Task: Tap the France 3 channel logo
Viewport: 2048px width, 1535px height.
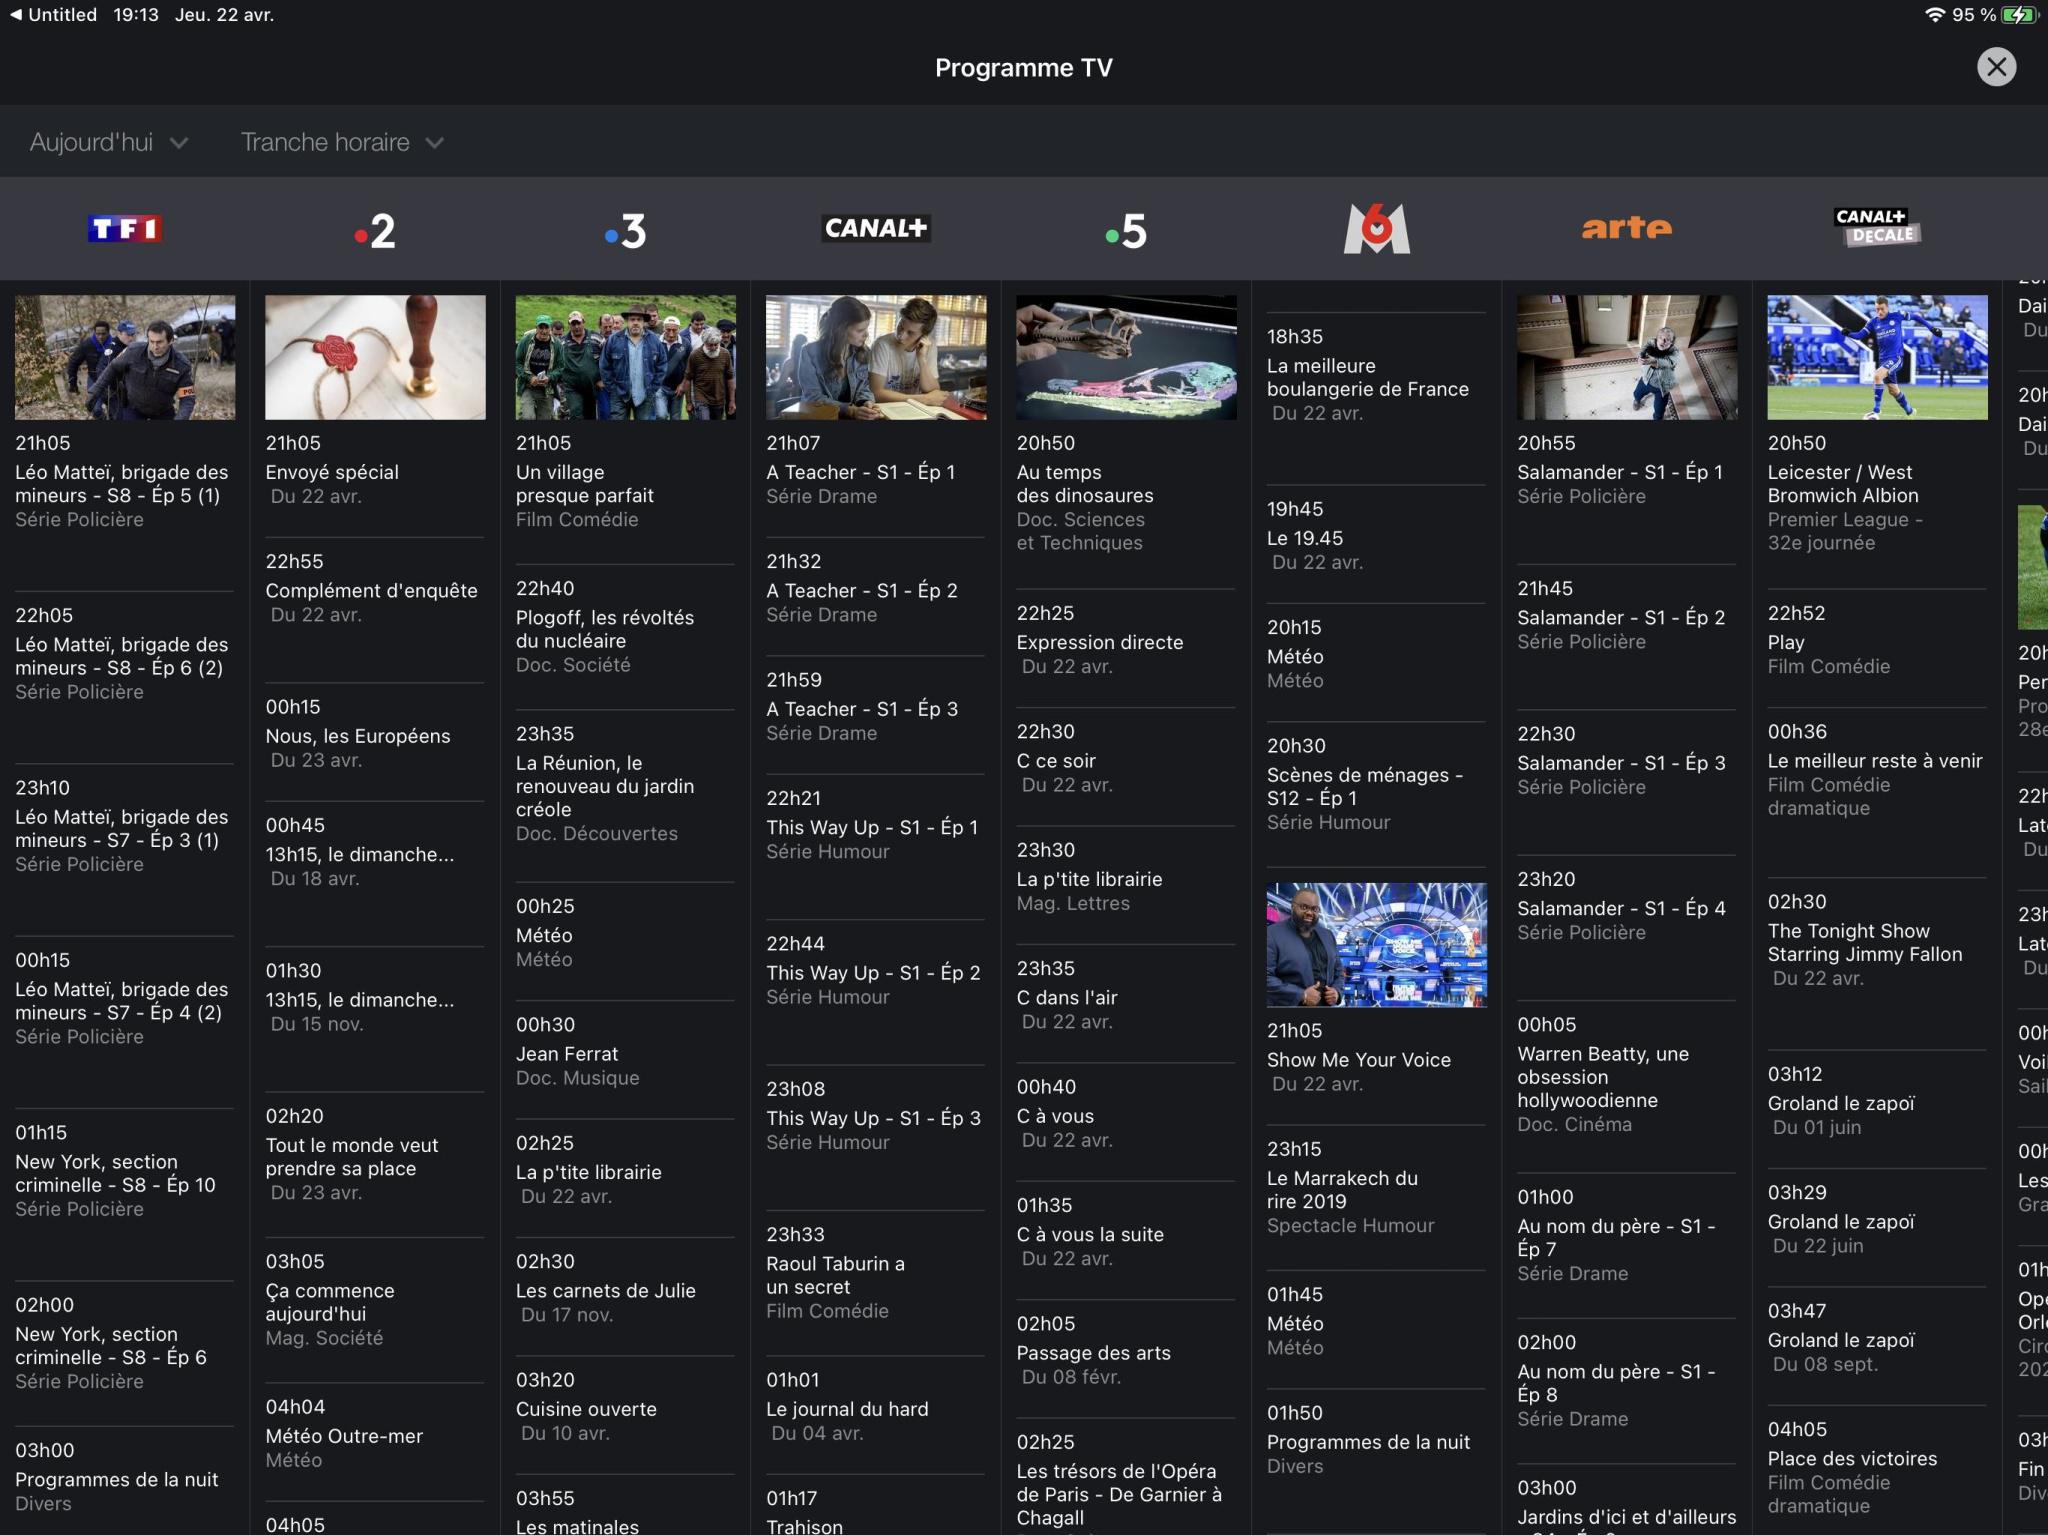Action: (x=626, y=231)
